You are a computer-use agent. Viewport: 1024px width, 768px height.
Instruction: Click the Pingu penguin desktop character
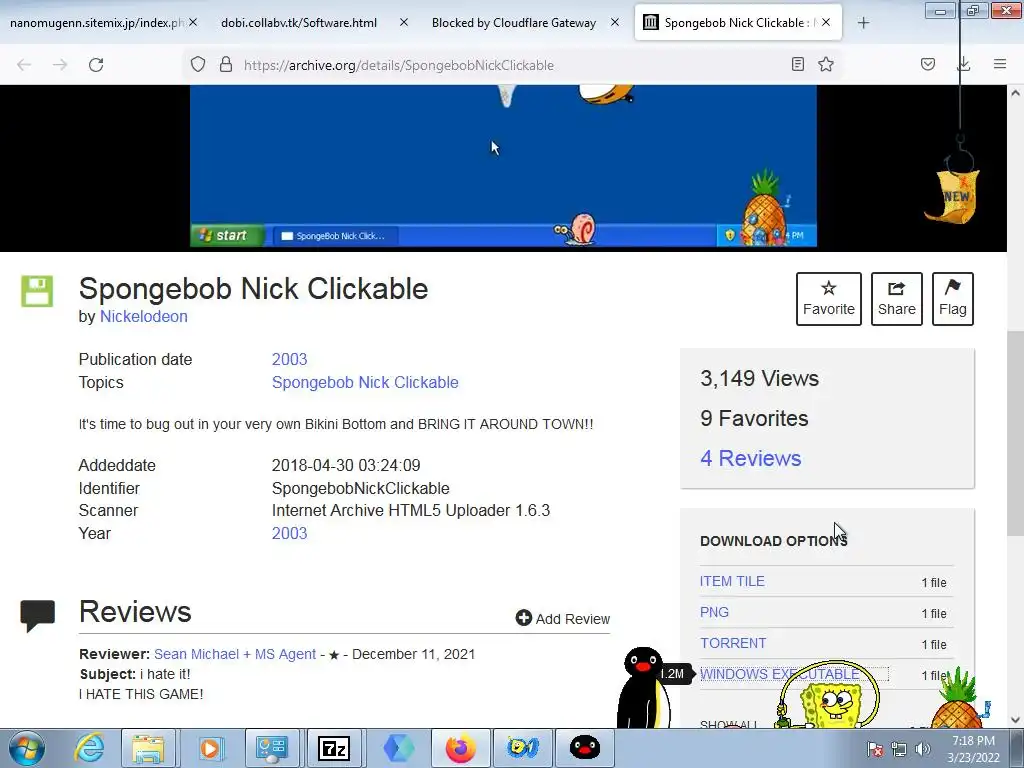coord(644,687)
